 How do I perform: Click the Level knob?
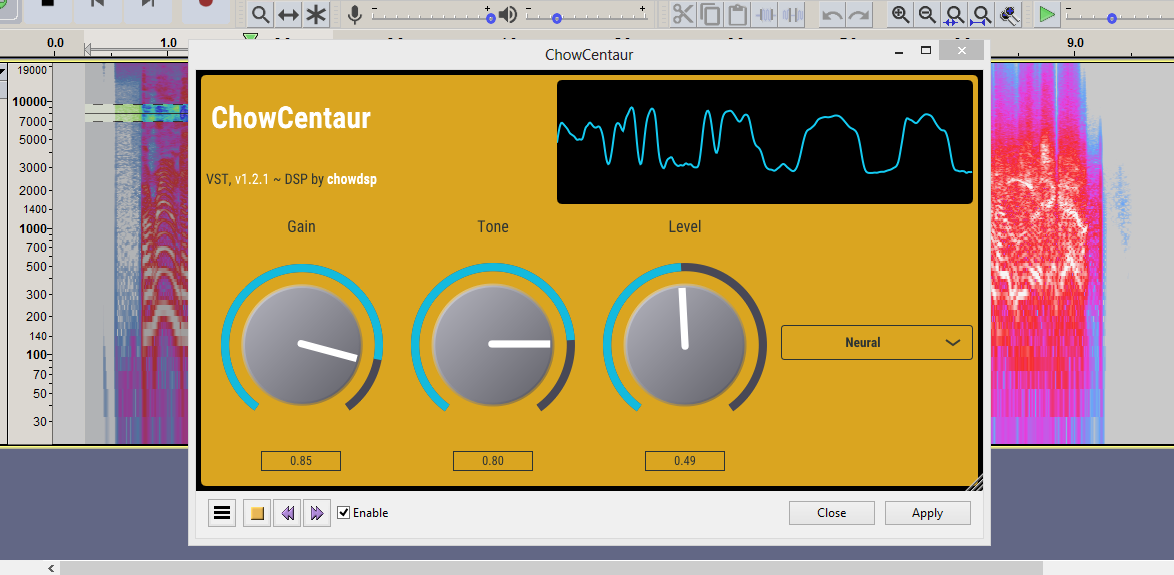[685, 344]
